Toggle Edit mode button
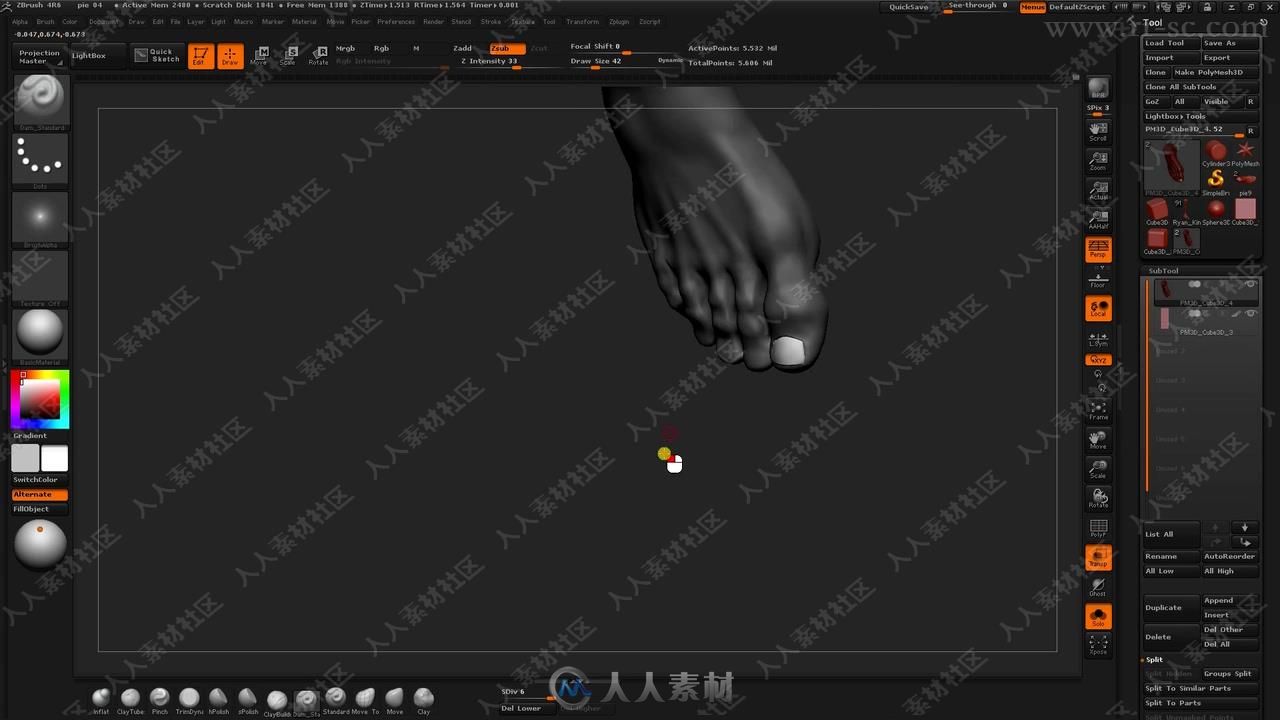The width and height of the screenshot is (1280, 720). (x=201, y=56)
